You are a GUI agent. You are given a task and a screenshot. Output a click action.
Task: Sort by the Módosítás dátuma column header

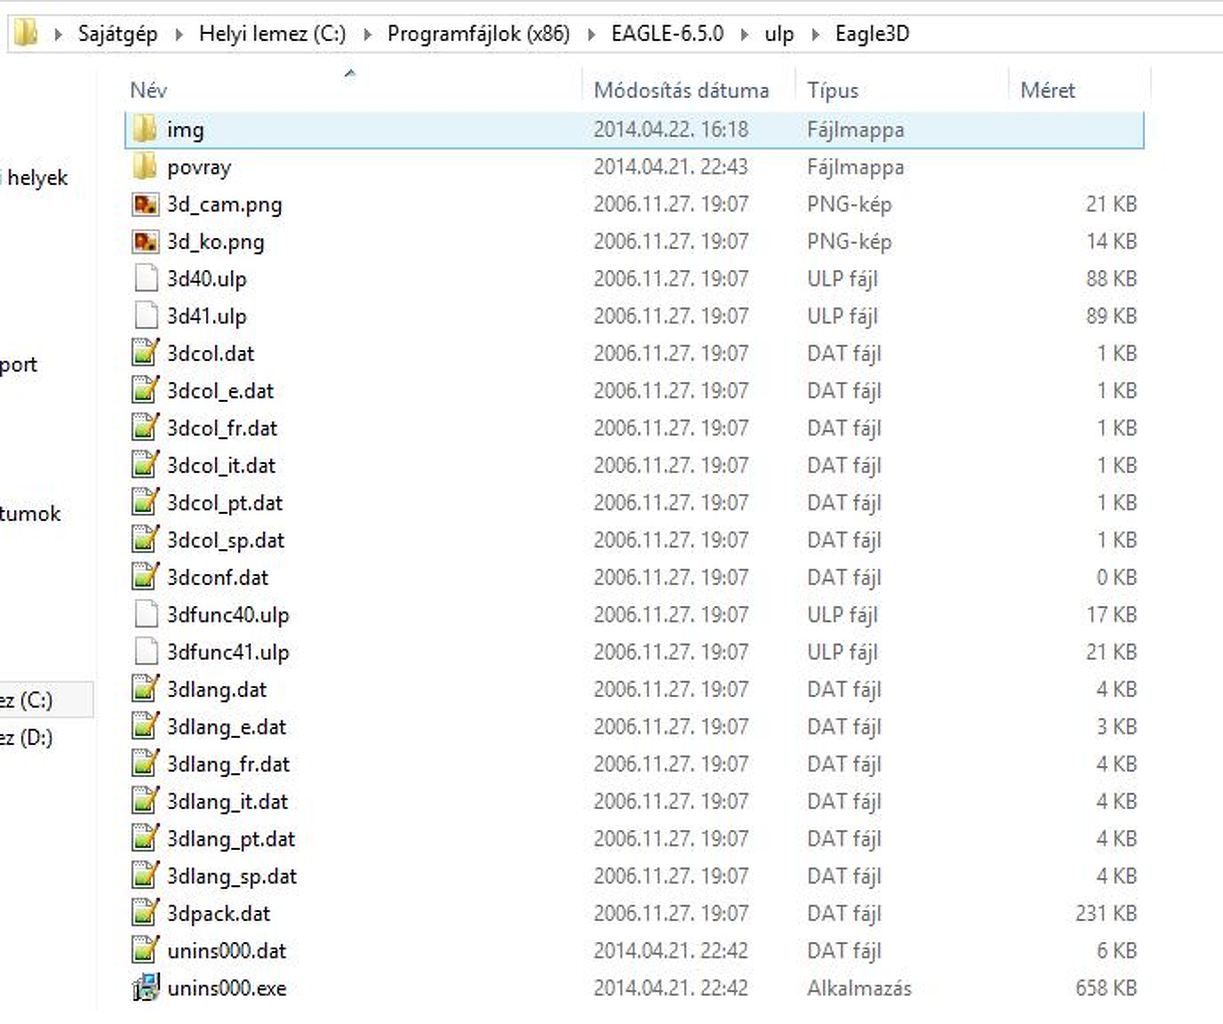681,90
